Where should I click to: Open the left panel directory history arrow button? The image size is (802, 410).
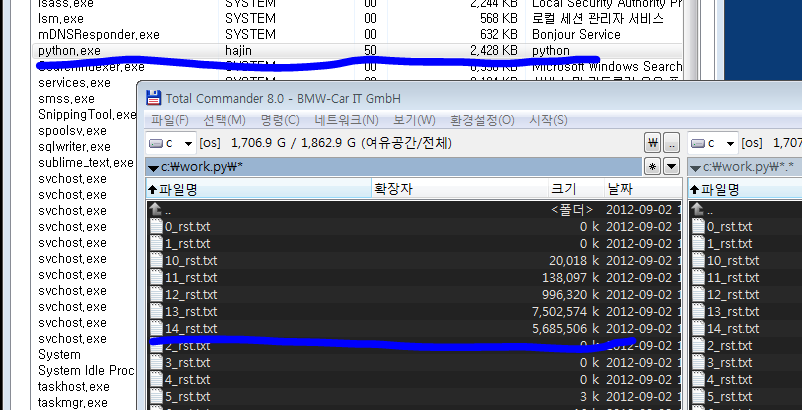pos(671,166)
